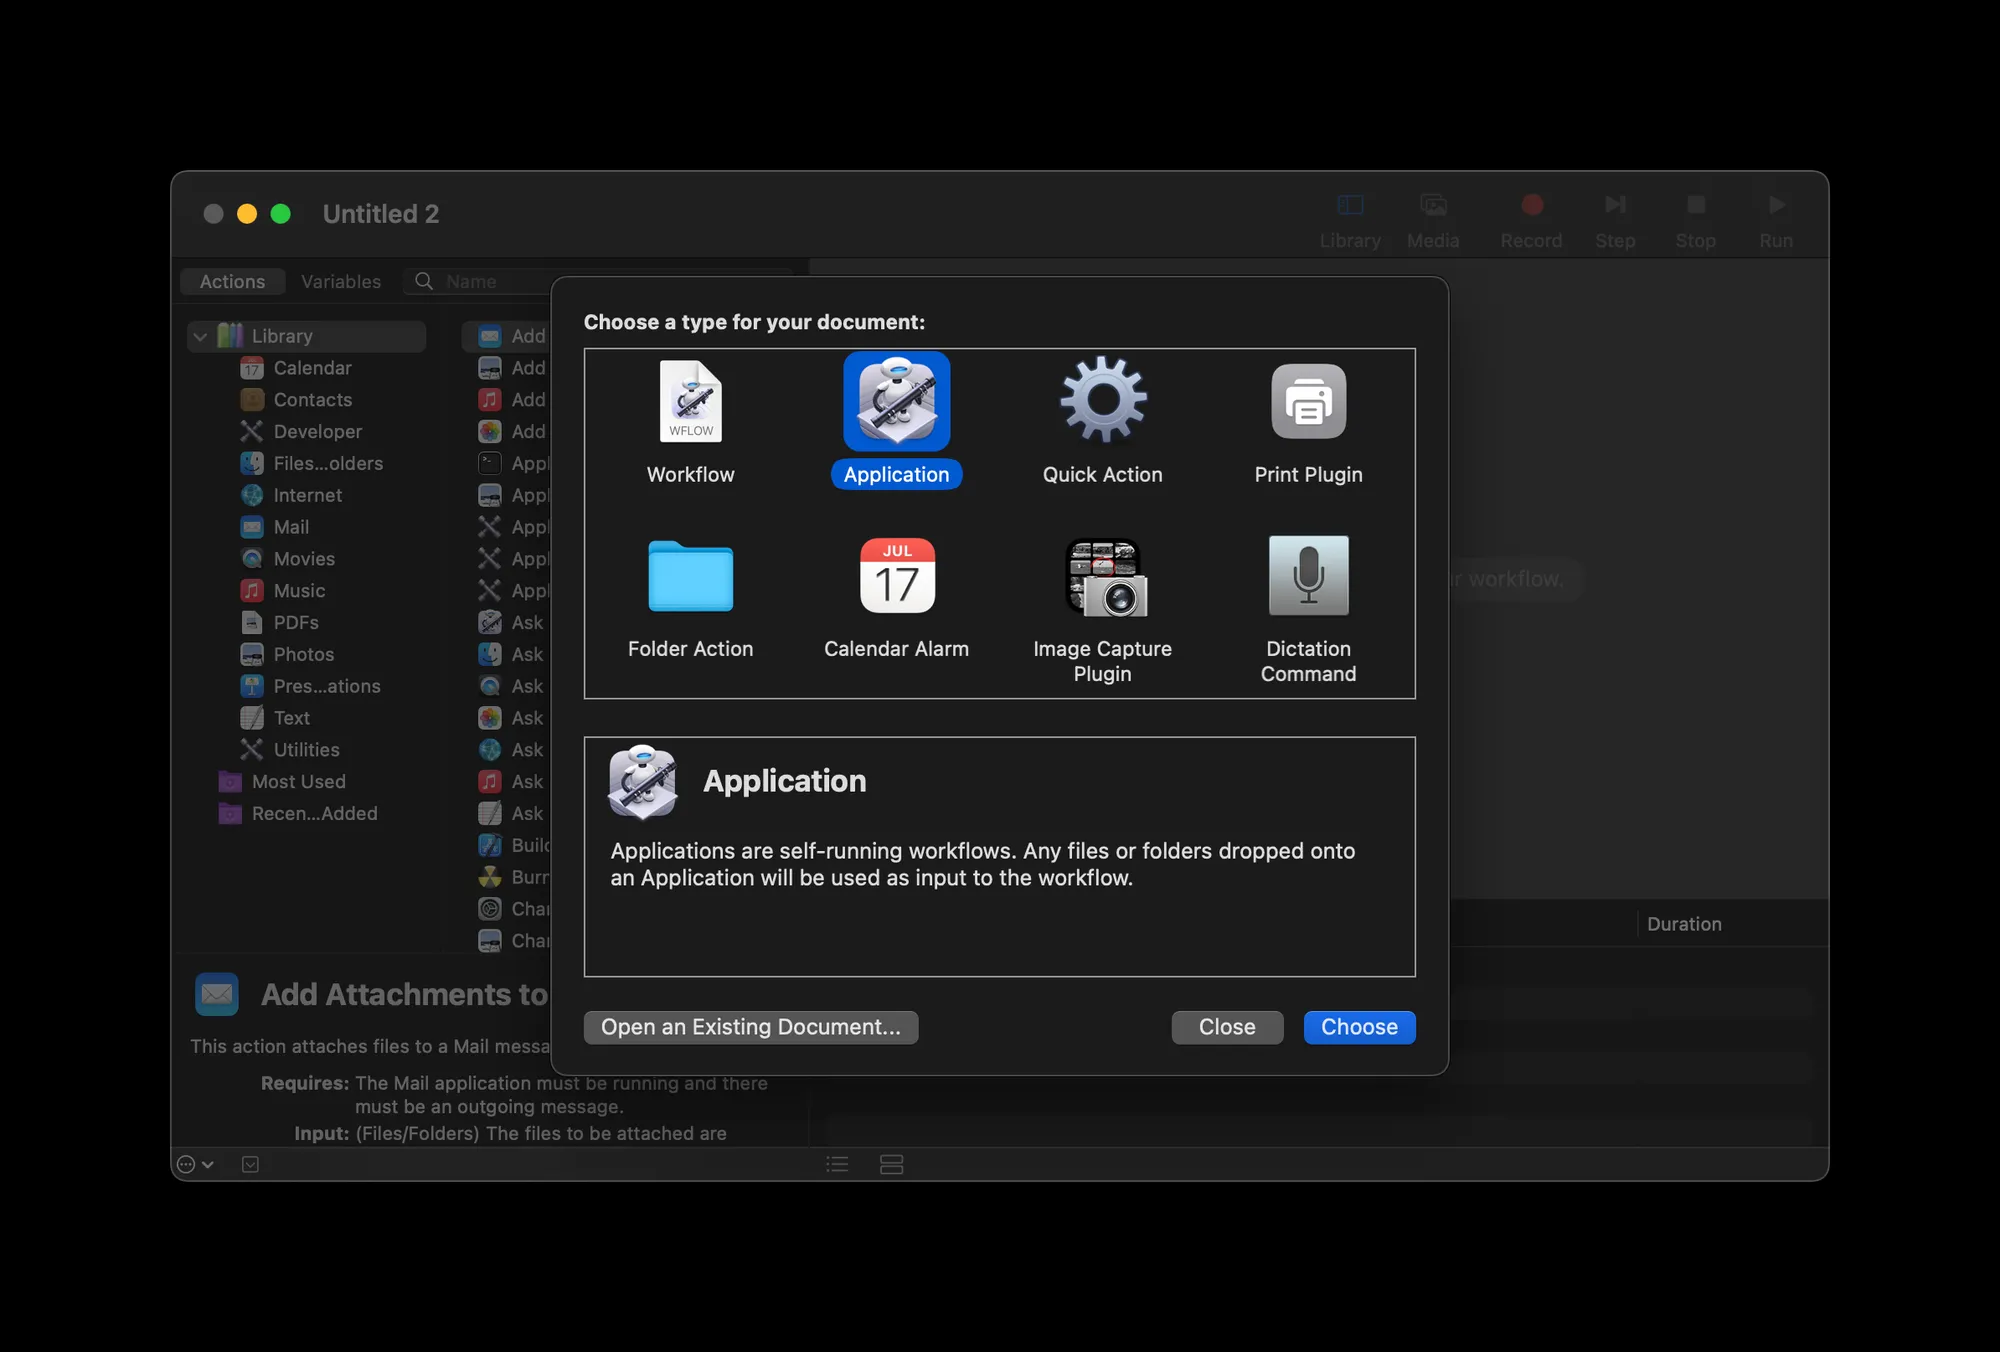The width and height of the screenshot is (2000, 1352).
Task: Pick the Calendar Alarm document type
Action: pos(896,577)
